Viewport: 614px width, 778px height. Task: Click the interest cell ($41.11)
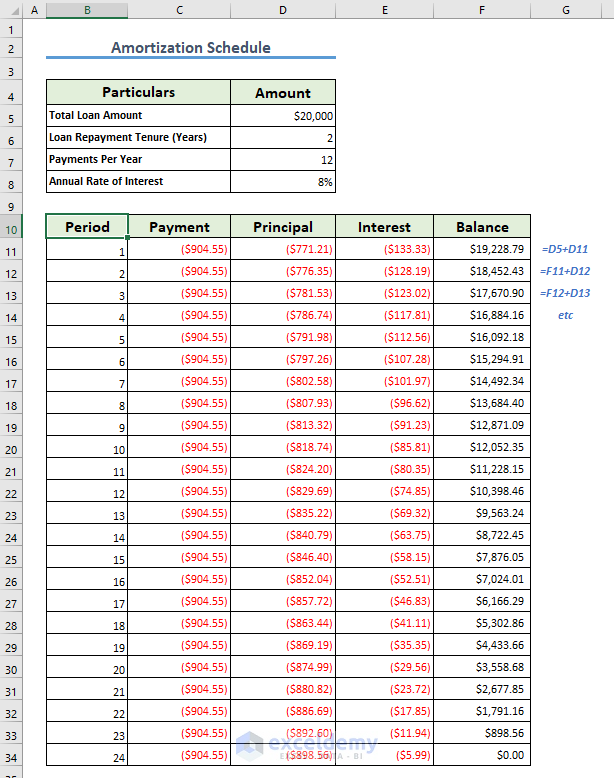point(385,623)
